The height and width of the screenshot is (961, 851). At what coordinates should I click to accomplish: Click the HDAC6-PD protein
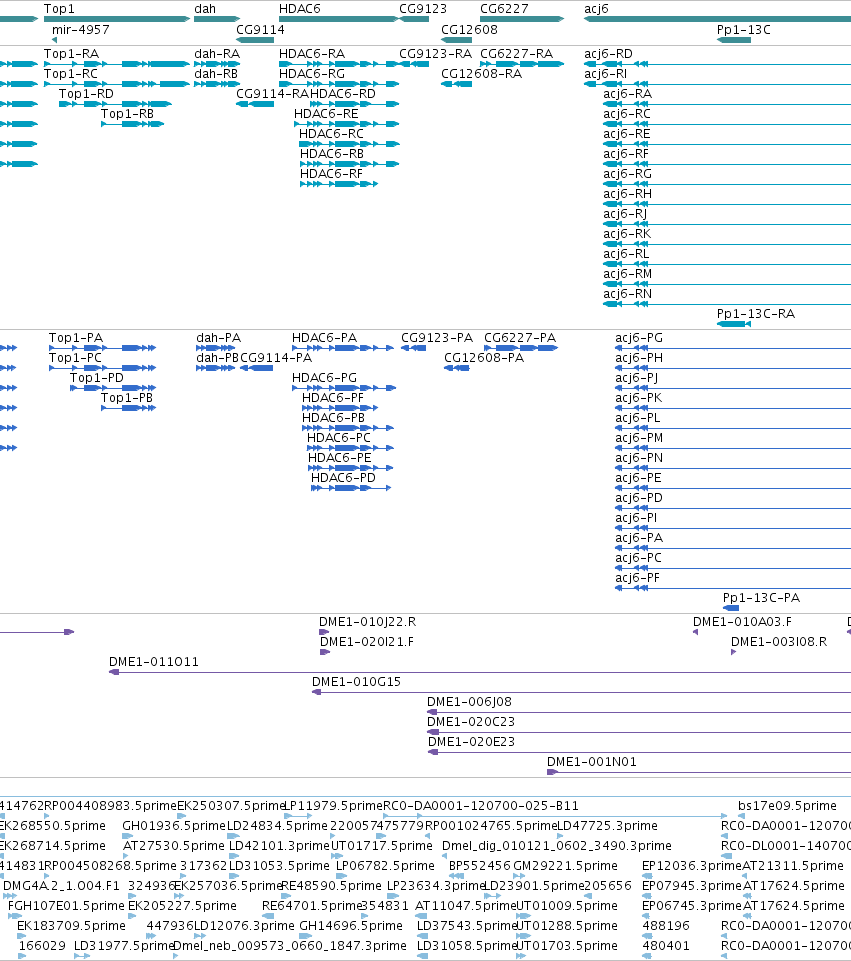(x=350, y=488)
